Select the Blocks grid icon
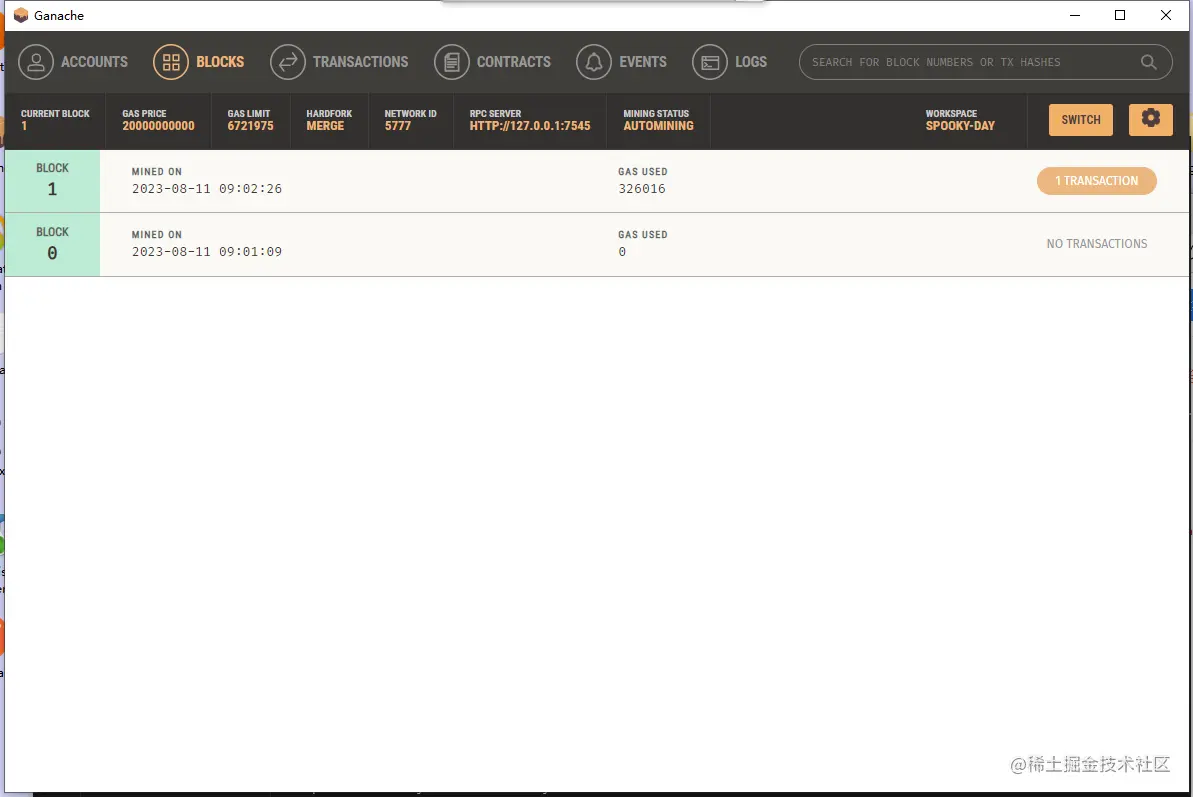Image resolution: width=1193 pixels, height=797 pixels. pyautogui.click(x=171, y=62)
